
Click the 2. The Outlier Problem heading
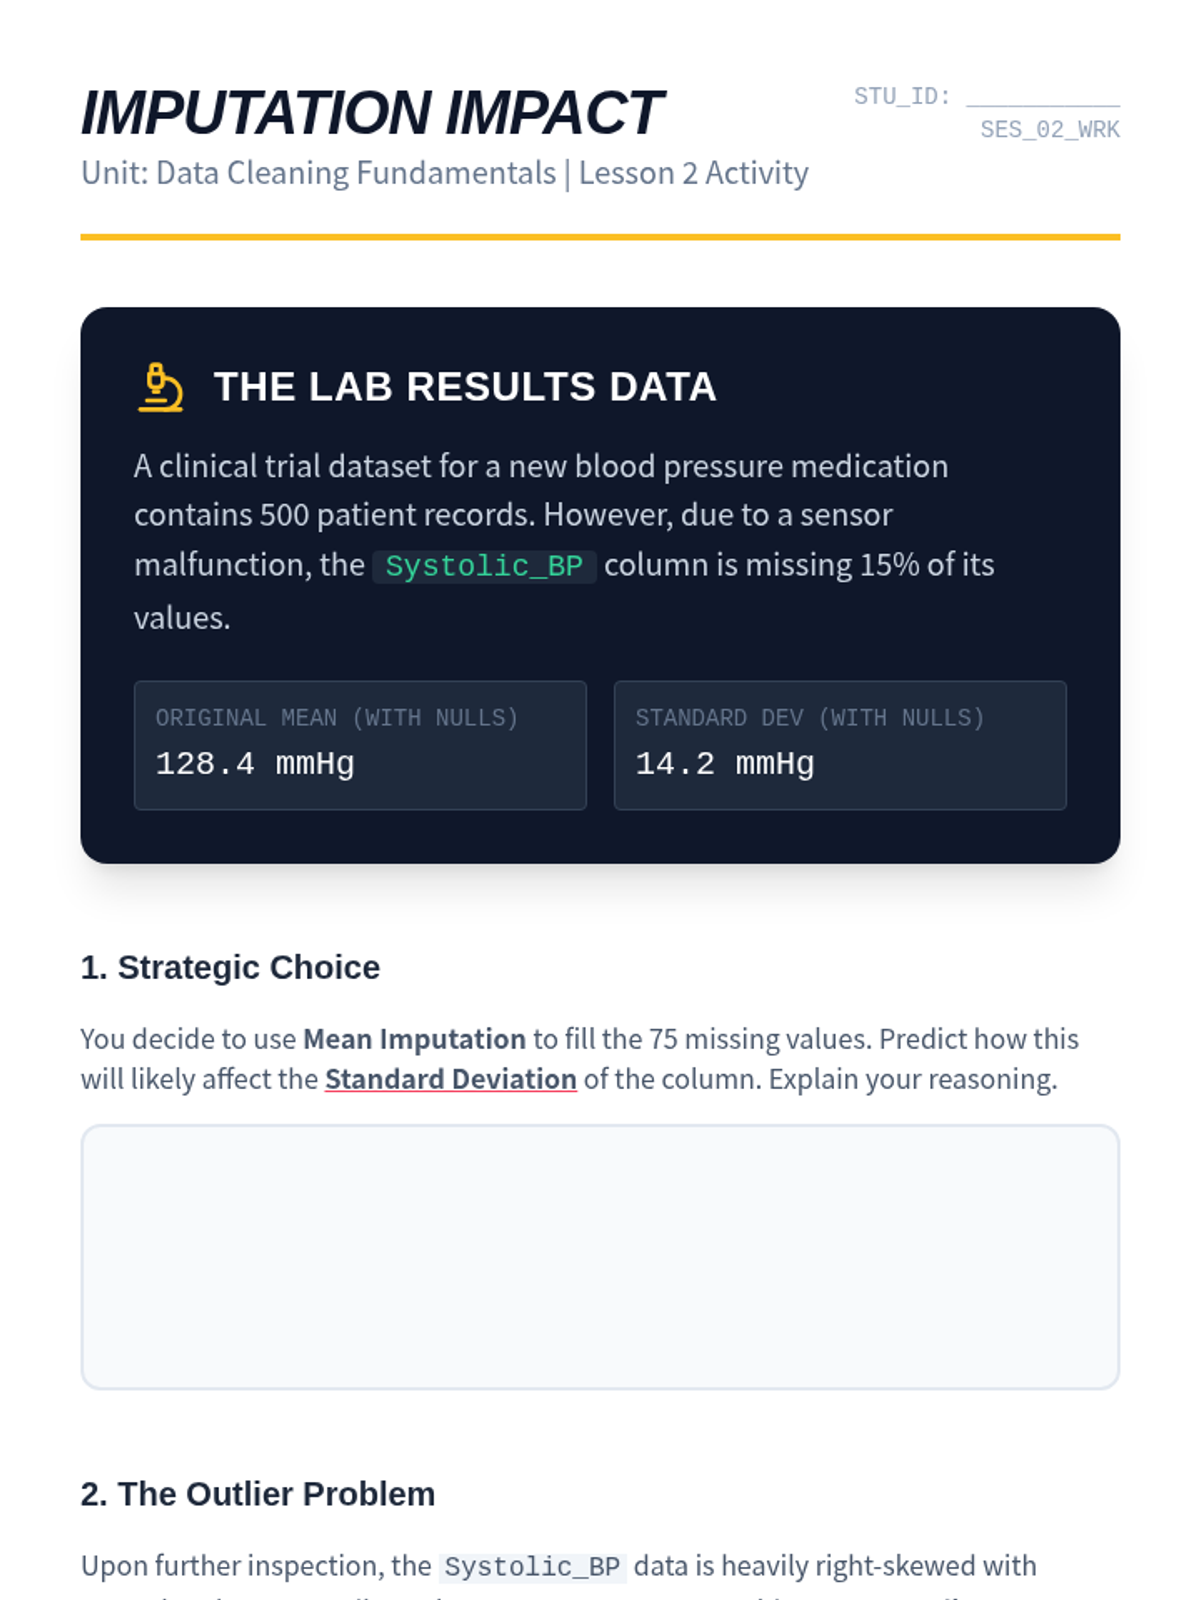click(258, 1494)
